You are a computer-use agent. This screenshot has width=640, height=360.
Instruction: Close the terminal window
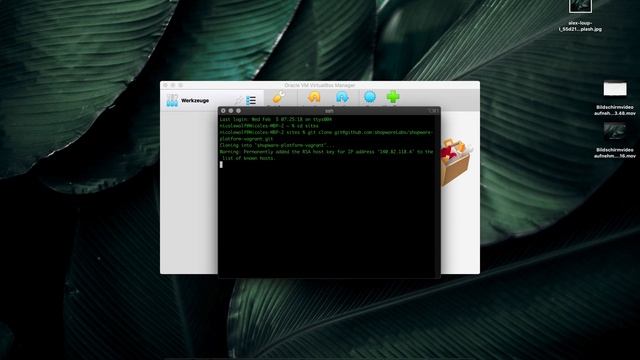[223, 111]
